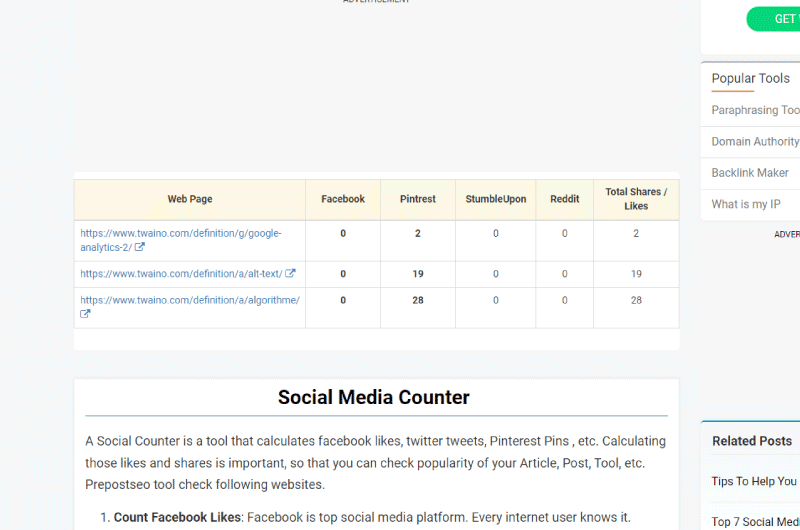The height and width of the screenshot is (530, 800).
Task: Select Total Shares value 19
Action: [x=636, y=274]
